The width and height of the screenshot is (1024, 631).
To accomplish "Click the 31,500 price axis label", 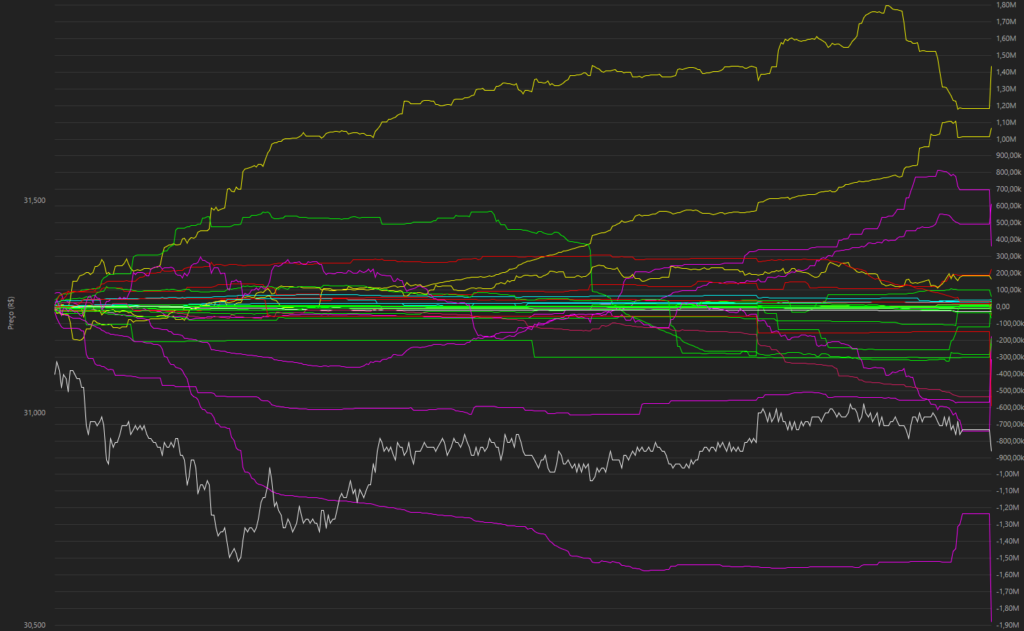I will pos(33,201).
